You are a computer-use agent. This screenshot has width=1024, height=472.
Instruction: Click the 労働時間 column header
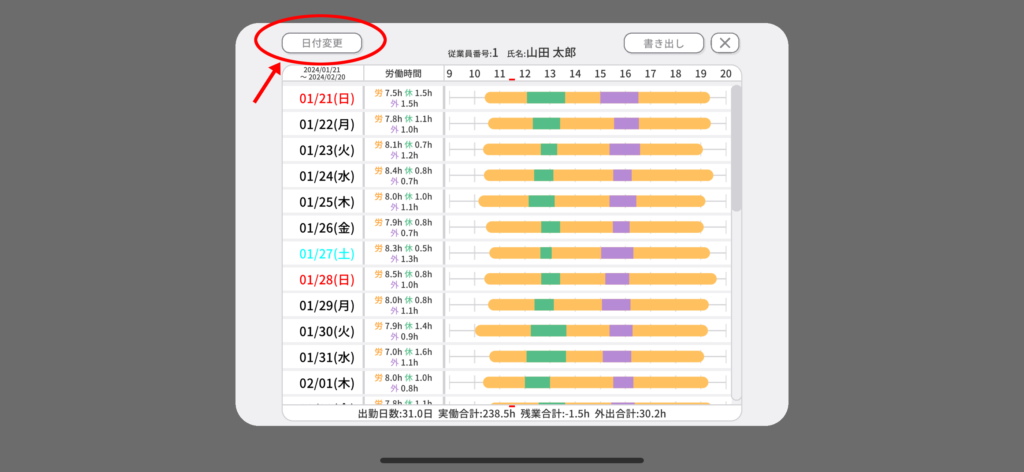click(x=403, y=73)
